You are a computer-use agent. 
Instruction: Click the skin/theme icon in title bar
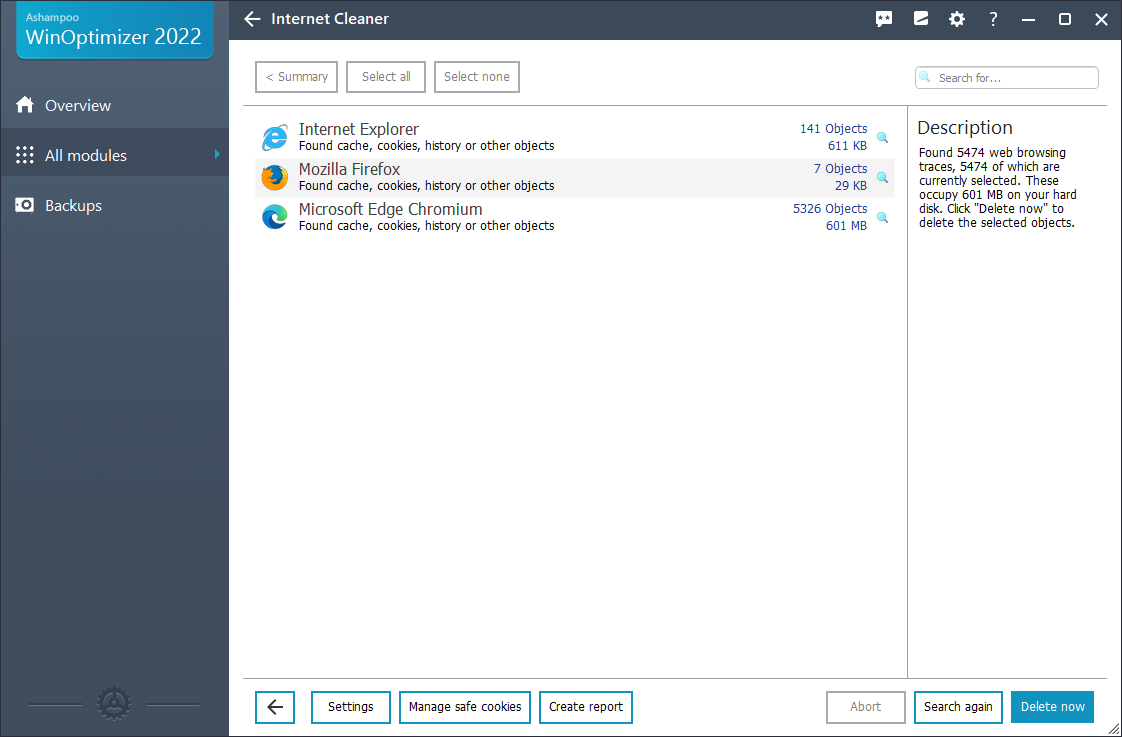coord(921,19)
